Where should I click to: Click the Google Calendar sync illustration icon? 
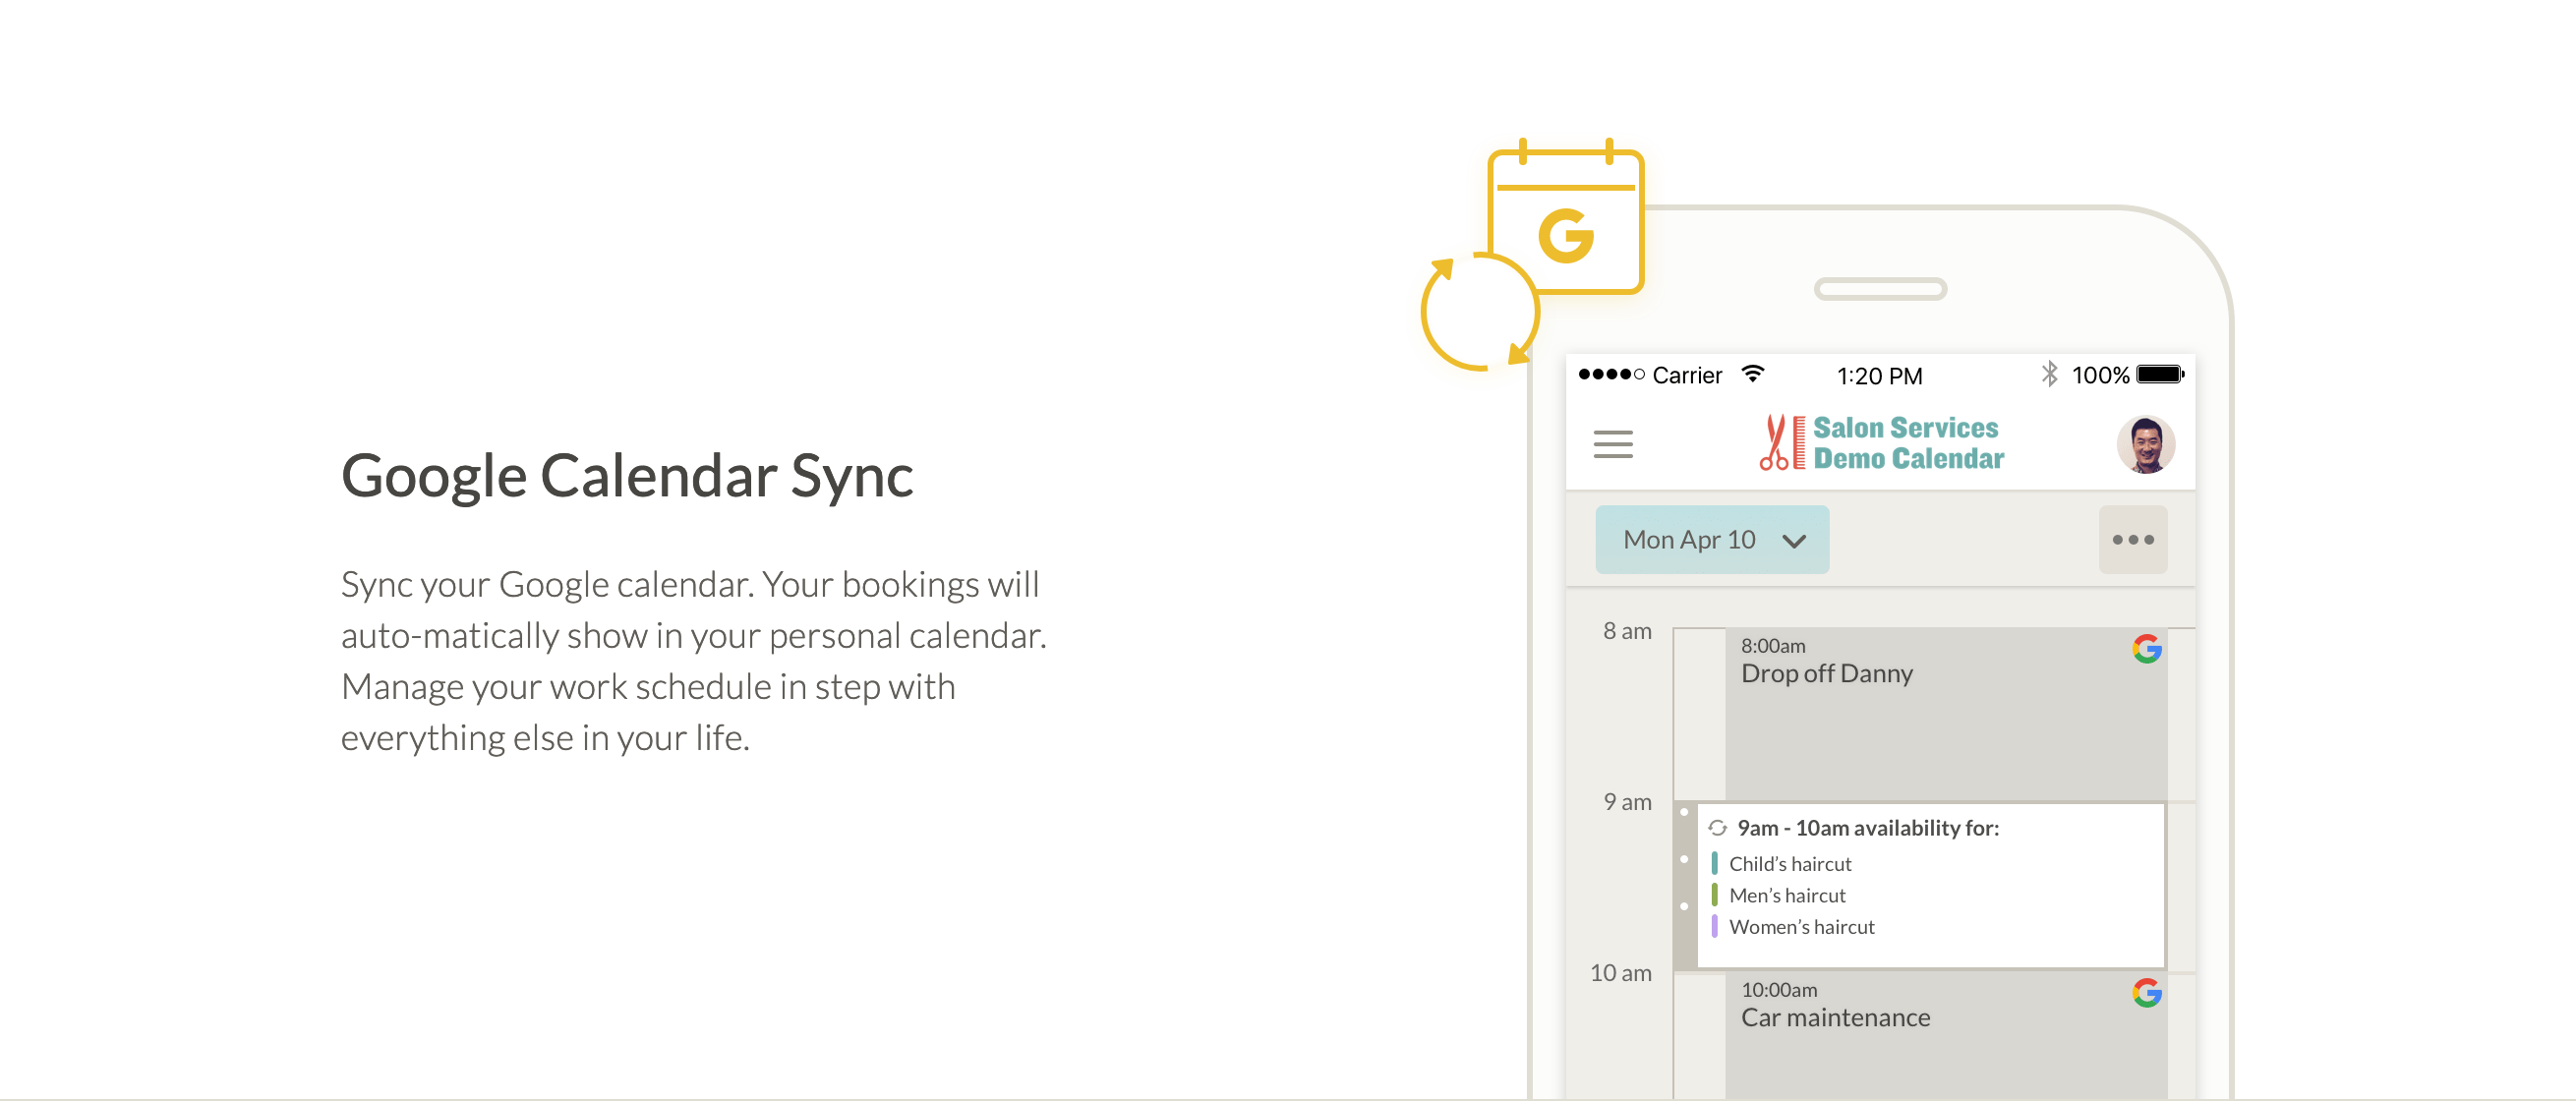coord(1532,255)
